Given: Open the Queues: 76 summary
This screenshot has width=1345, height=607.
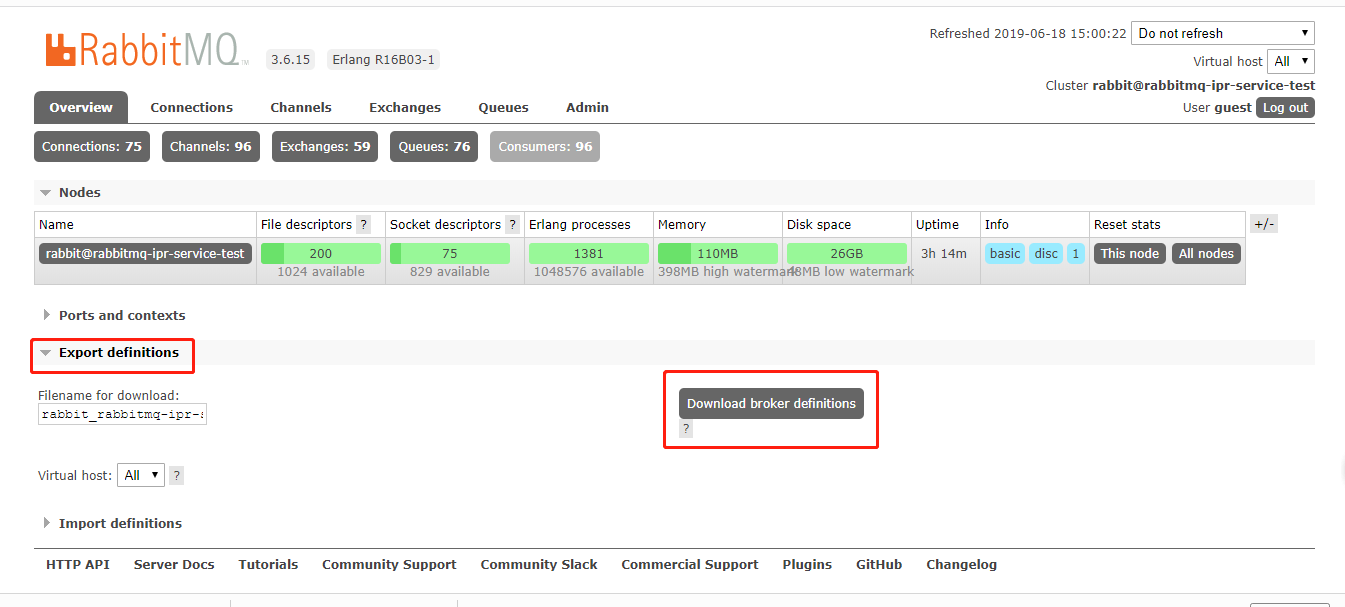Looking at the screenshot, I should (x=434, y=146).
